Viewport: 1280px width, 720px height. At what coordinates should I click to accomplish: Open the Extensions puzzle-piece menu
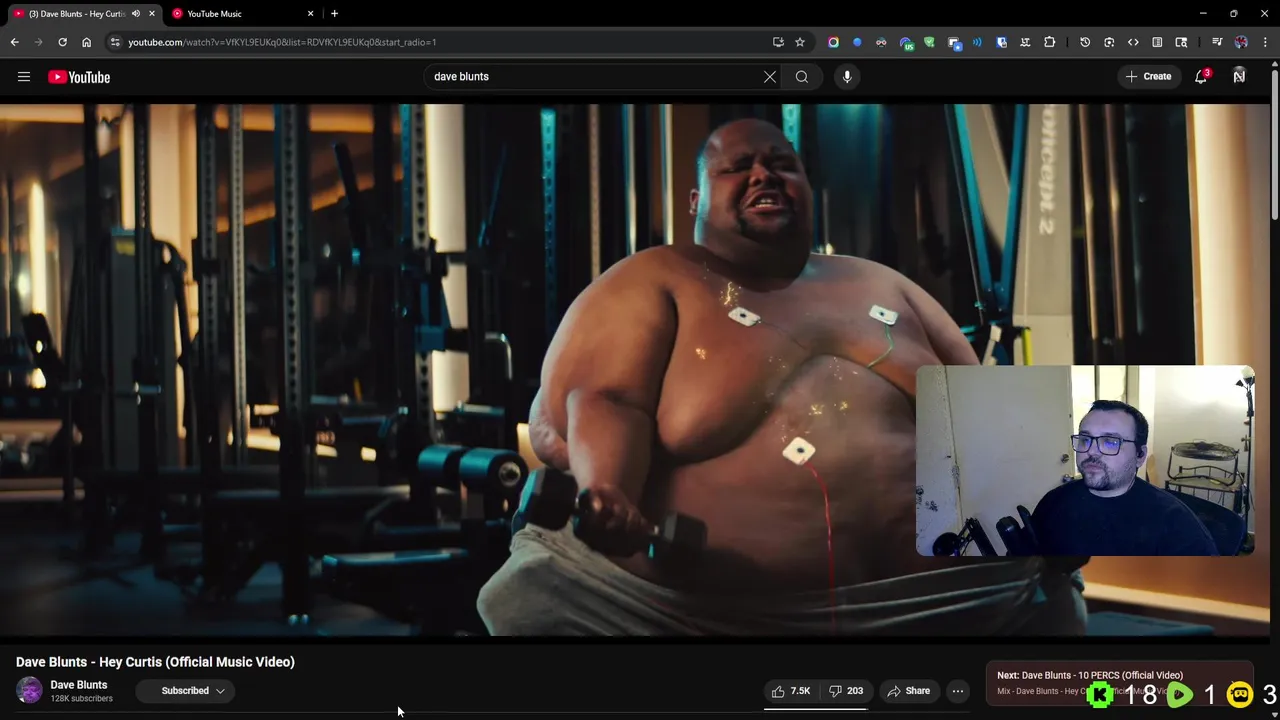pyautogui.click(x=1049, y=42)
